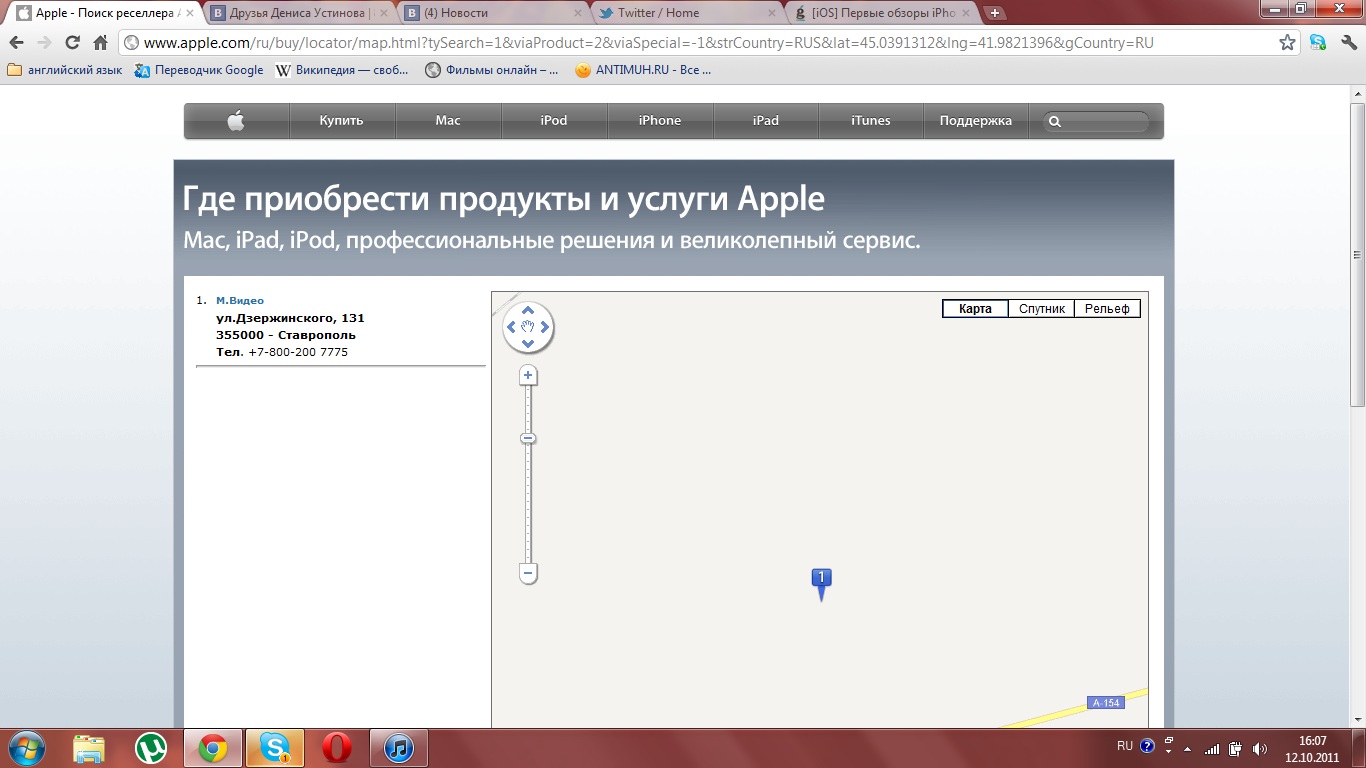
Task: Open the Поддержка support section
Action: pos(976,121)
